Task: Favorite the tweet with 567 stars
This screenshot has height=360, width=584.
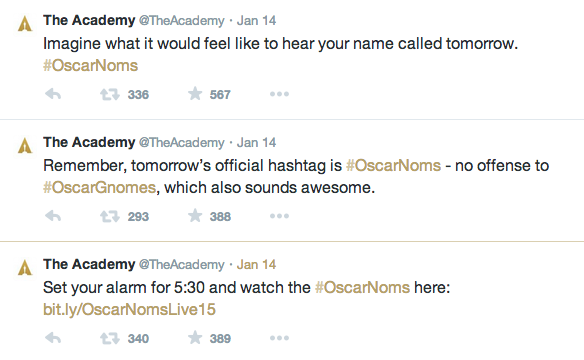Action: tap(195, 94)
